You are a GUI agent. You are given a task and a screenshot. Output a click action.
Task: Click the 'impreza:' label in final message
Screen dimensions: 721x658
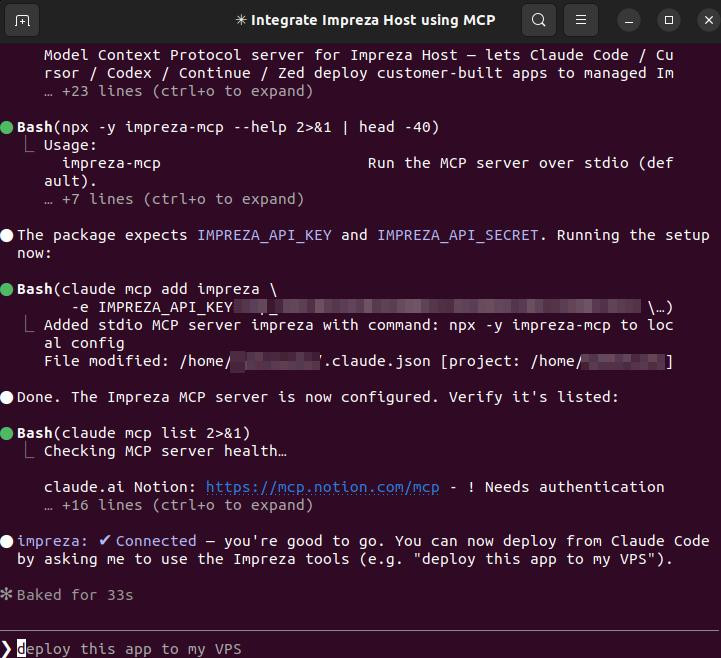coord(52,541)
